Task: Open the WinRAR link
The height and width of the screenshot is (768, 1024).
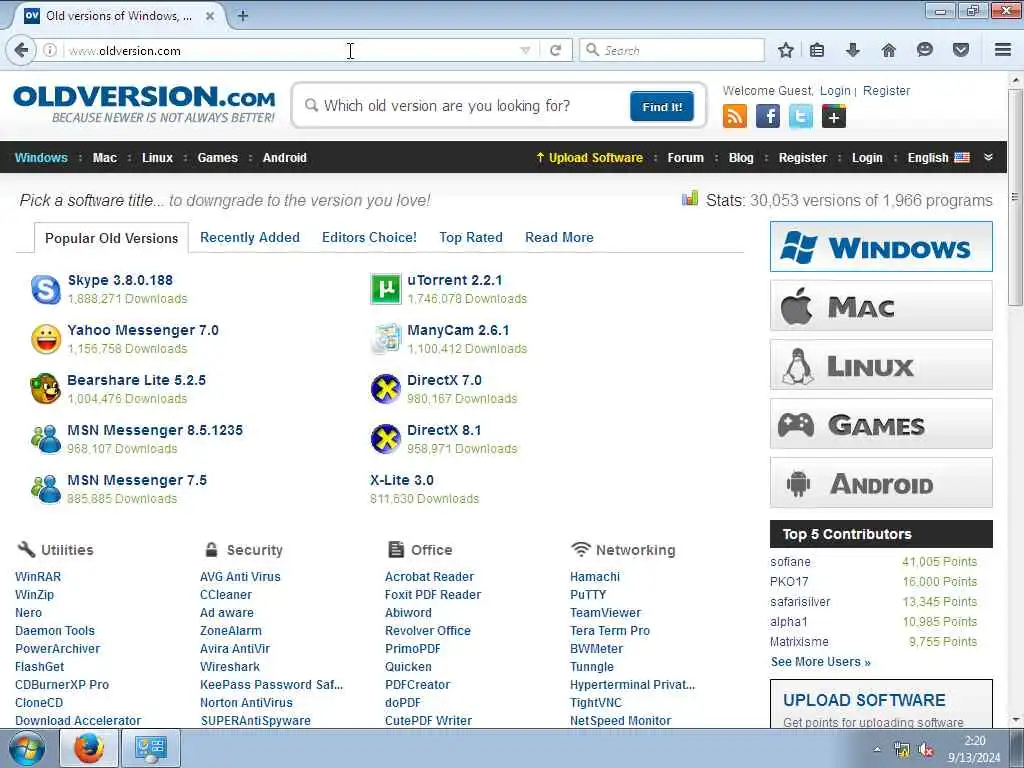Action: [38, 577]
